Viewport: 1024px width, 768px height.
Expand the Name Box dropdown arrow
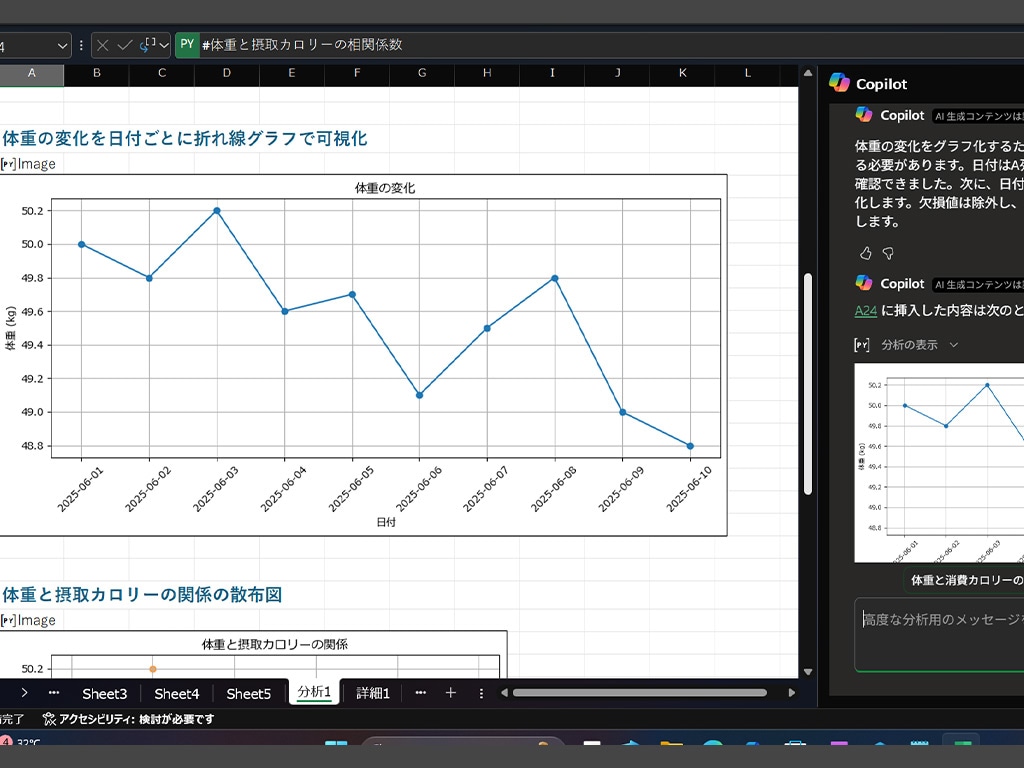(x=62, y=46)
